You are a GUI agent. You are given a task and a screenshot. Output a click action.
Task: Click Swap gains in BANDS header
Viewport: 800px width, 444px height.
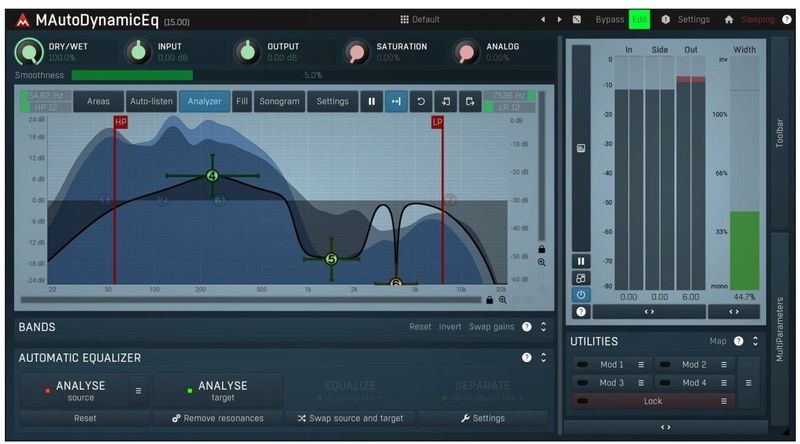[x=491, y=327]
